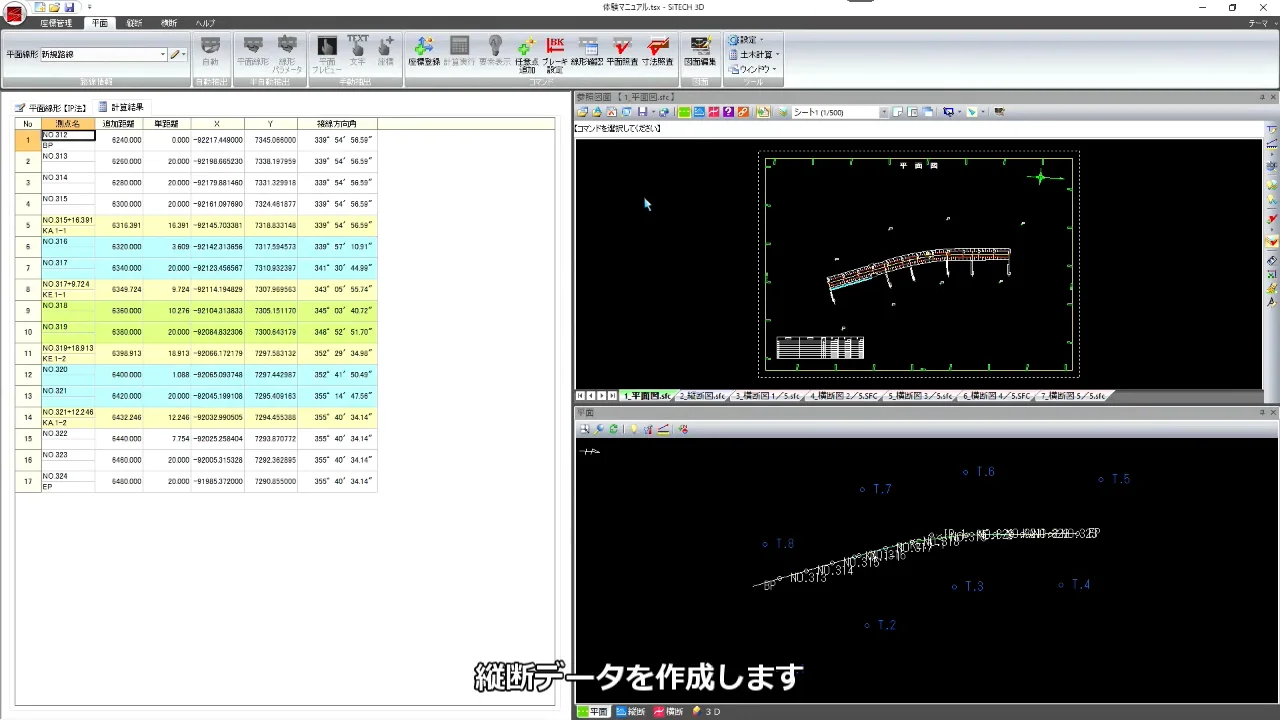Click the 文字 TEXT icon
This screenshot has height=720, width=1280.
pyautogui.click(x=357, y=51)
